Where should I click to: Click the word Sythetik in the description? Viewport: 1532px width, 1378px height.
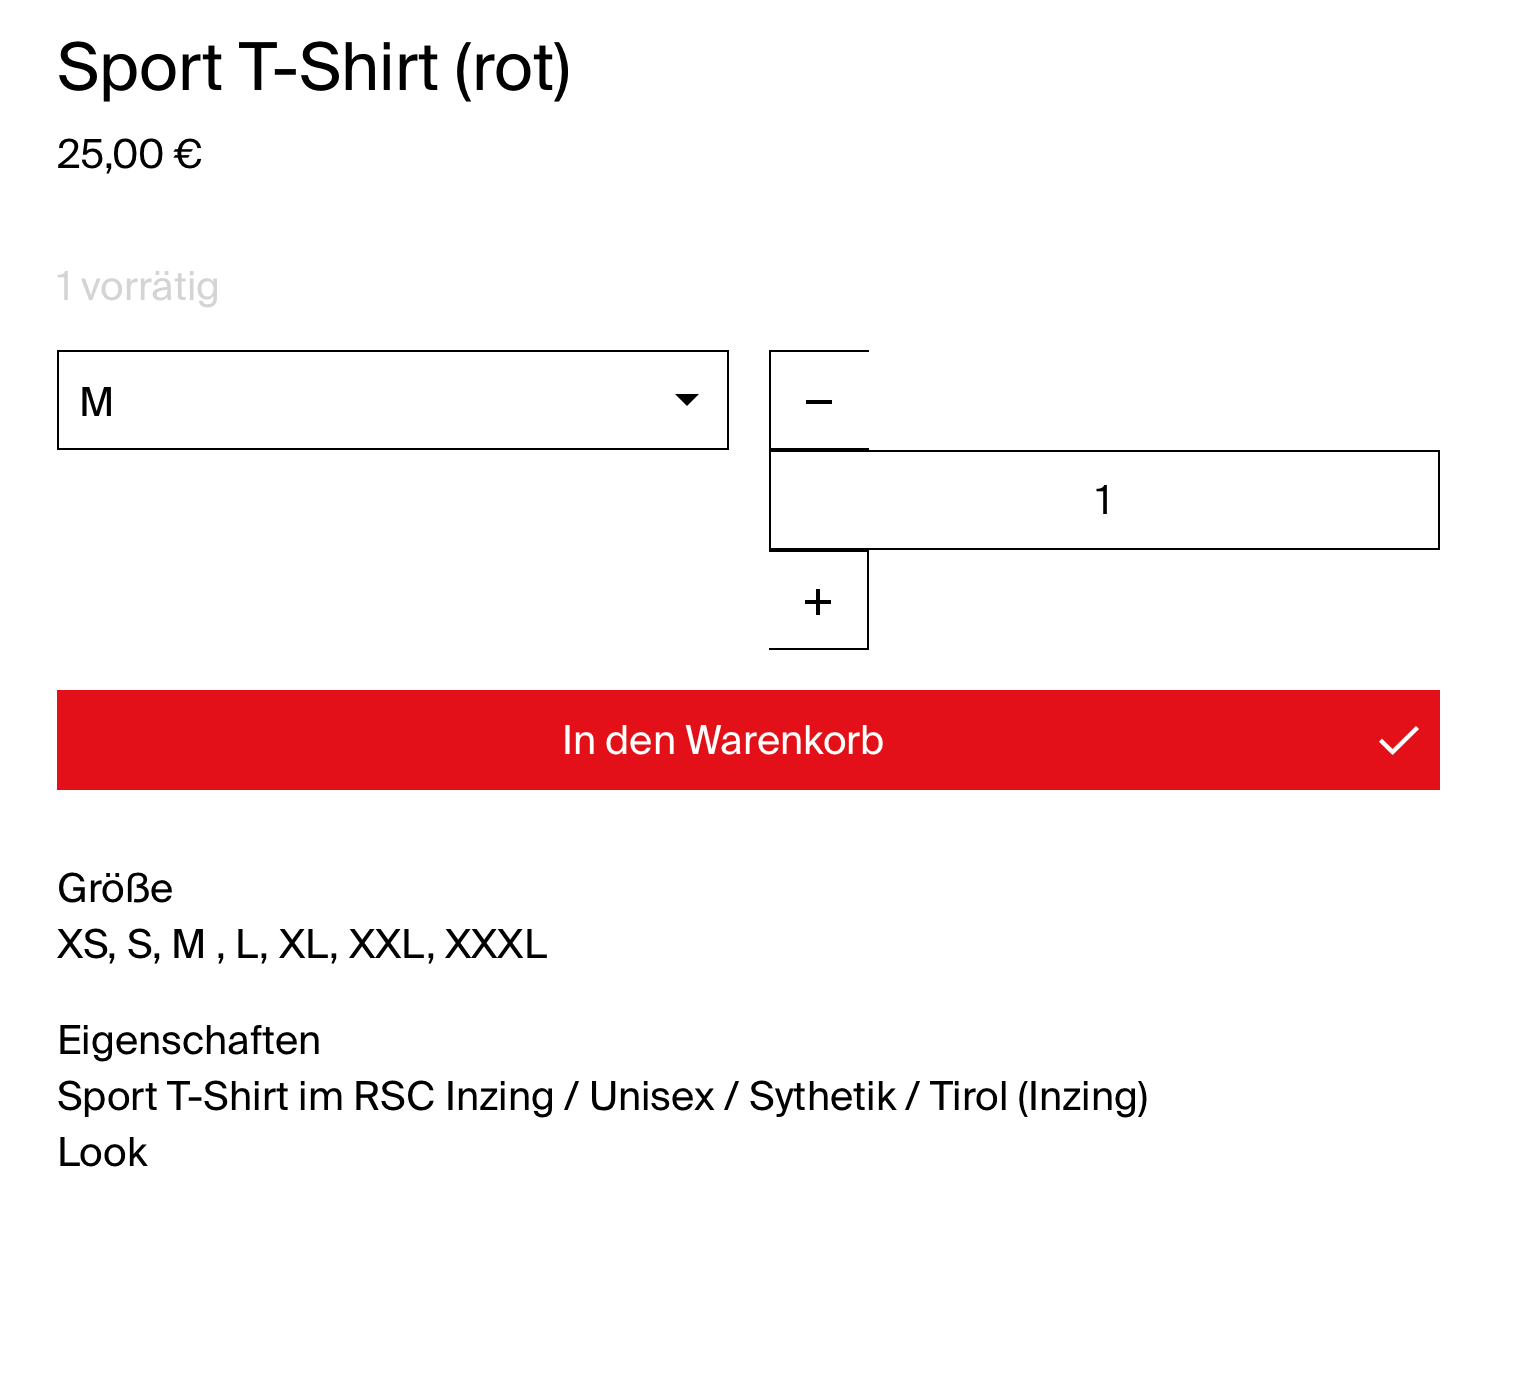pyautogui.click(x=822, y=1096)
